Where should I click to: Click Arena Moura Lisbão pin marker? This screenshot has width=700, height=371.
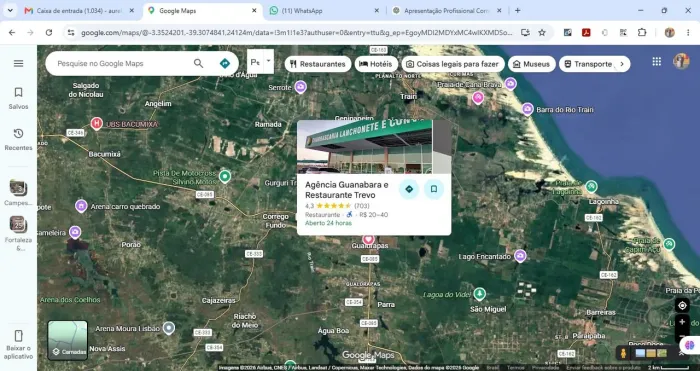click(x=168, y=328)
